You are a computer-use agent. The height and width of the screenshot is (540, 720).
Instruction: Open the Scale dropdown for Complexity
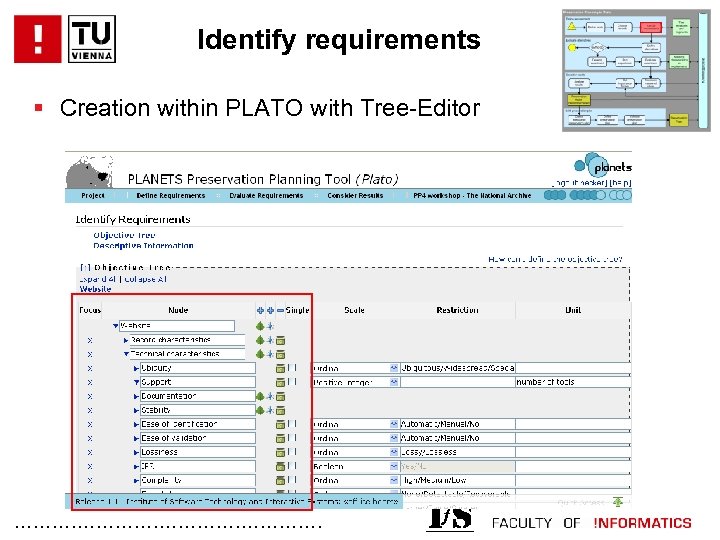point(394,480)
